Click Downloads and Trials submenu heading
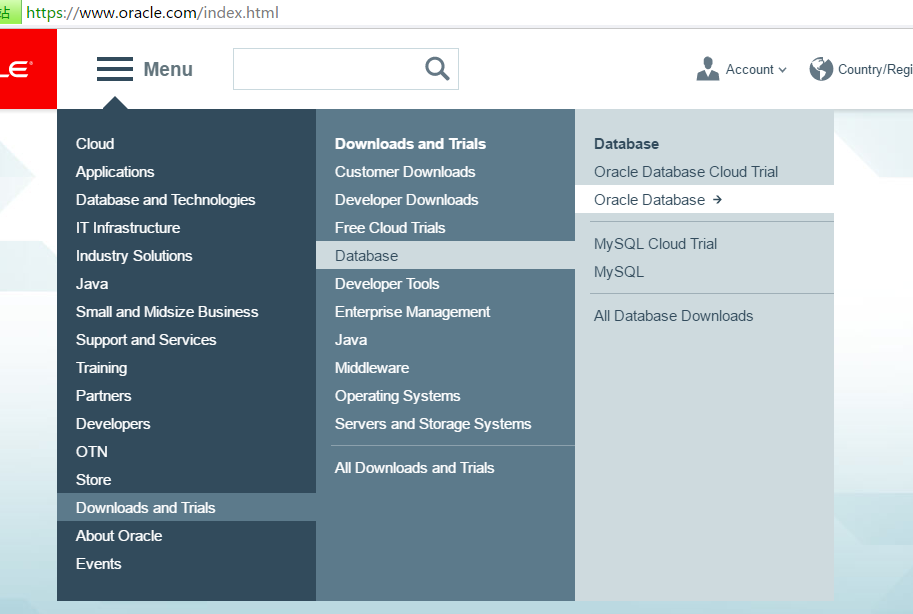 [x=410, y=144]
